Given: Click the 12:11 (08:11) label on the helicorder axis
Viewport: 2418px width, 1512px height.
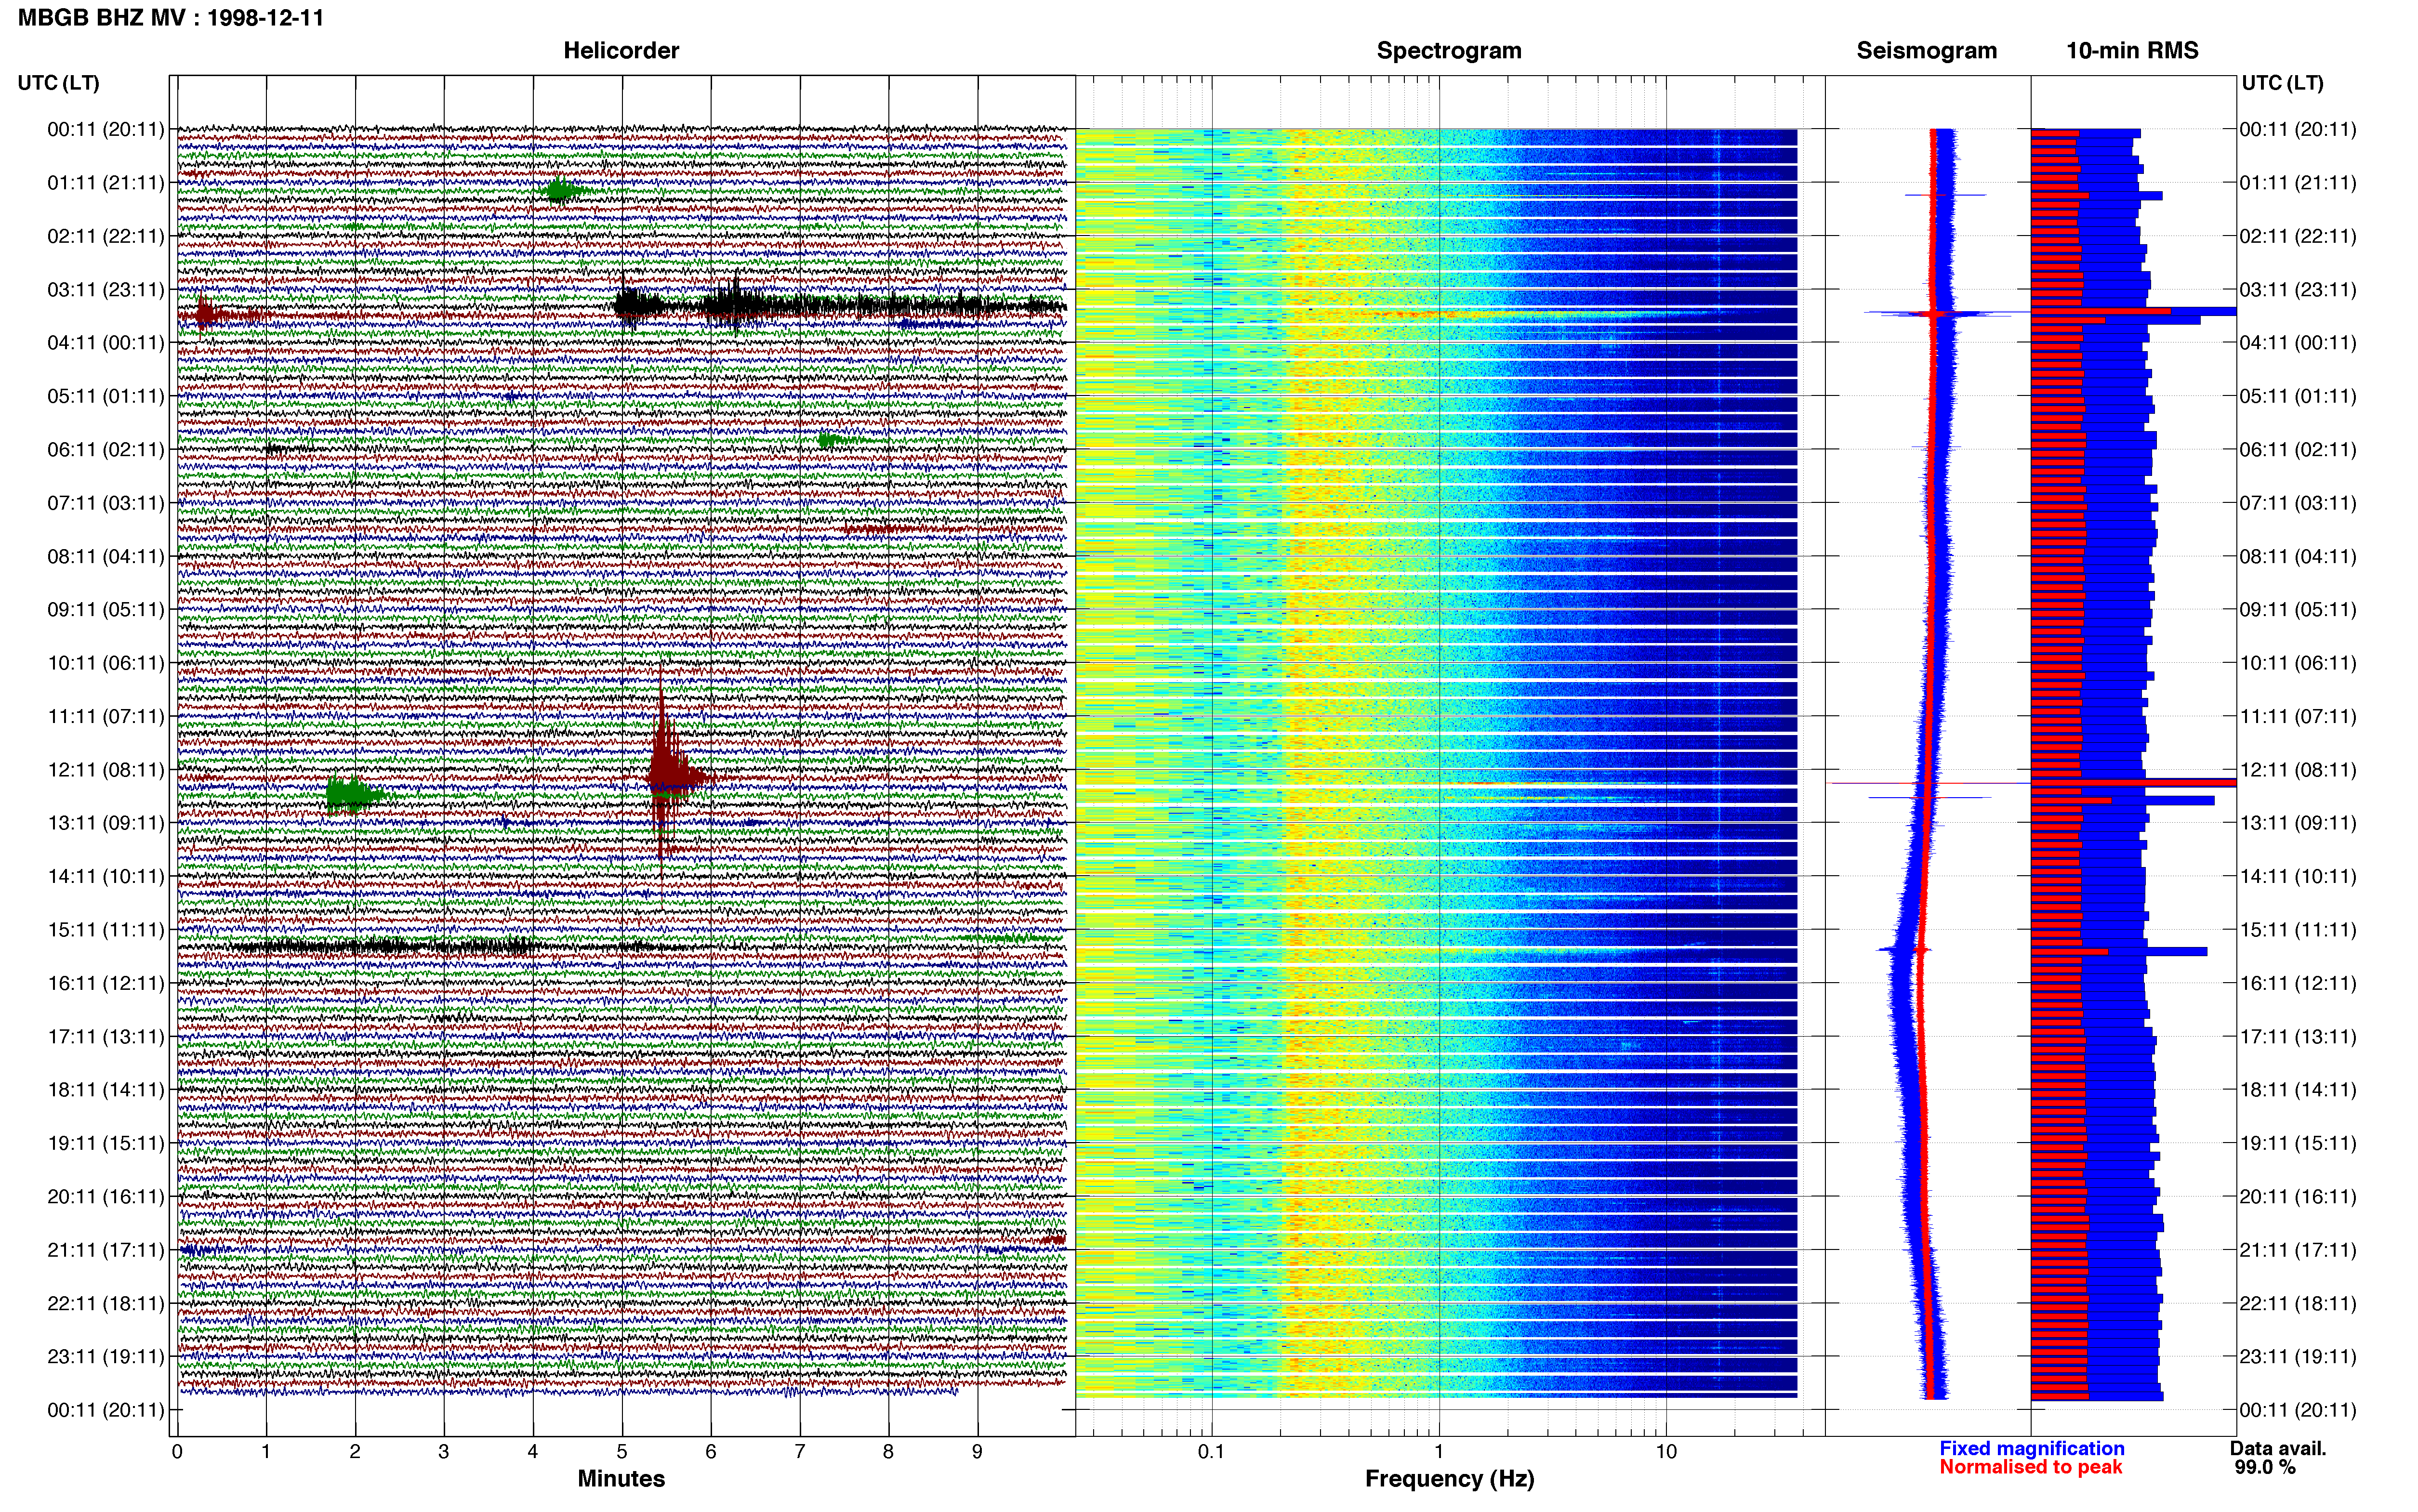Looking at the screenshot, I should click(x=106, y=770).
